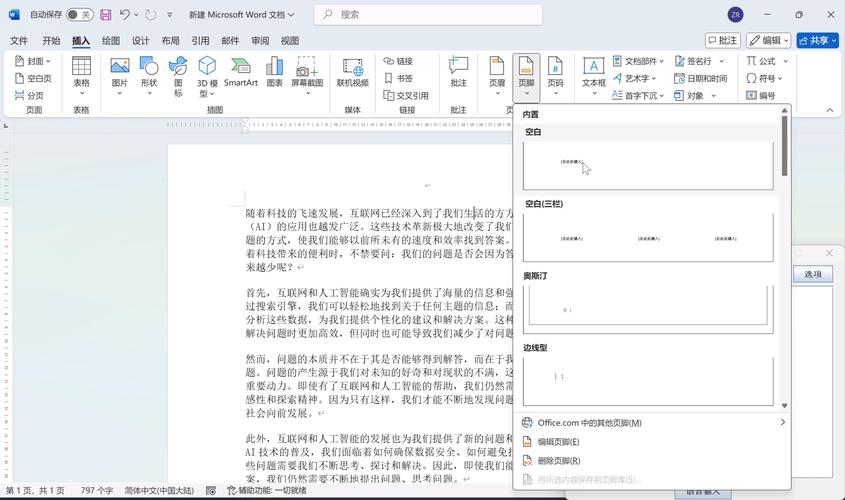Switch to the 引用 ribbon tab
Screen dimensions: 845x500
coord(200,40)
